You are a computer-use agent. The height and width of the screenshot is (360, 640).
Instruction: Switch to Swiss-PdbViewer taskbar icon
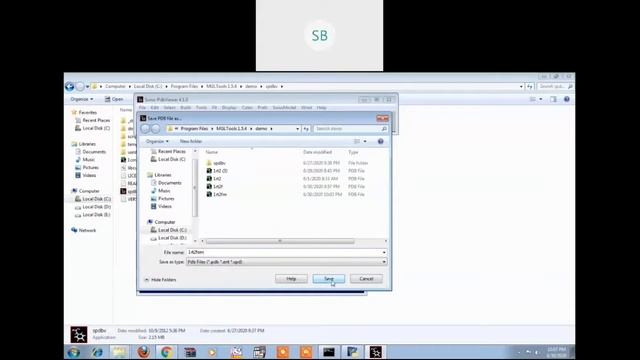pyautogui.click(x=375, y=352)
